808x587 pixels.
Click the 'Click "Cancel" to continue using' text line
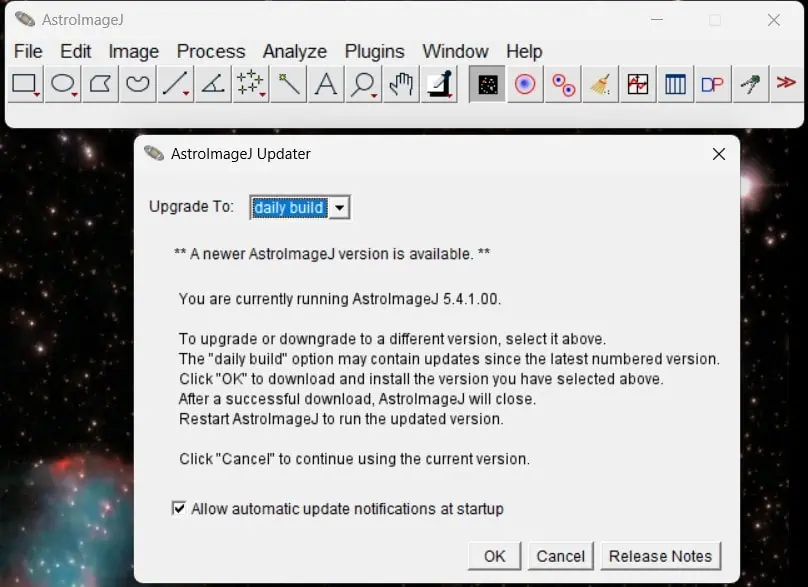[x=355, y=459]
